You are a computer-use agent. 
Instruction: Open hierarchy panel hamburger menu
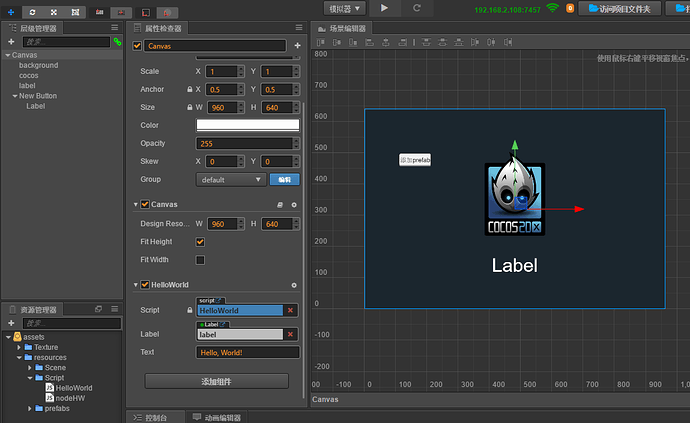tap(114, 27)
